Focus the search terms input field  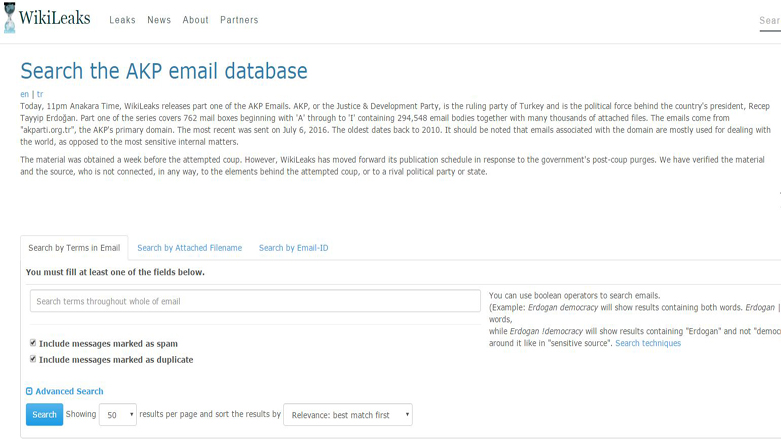pos(255,301)
